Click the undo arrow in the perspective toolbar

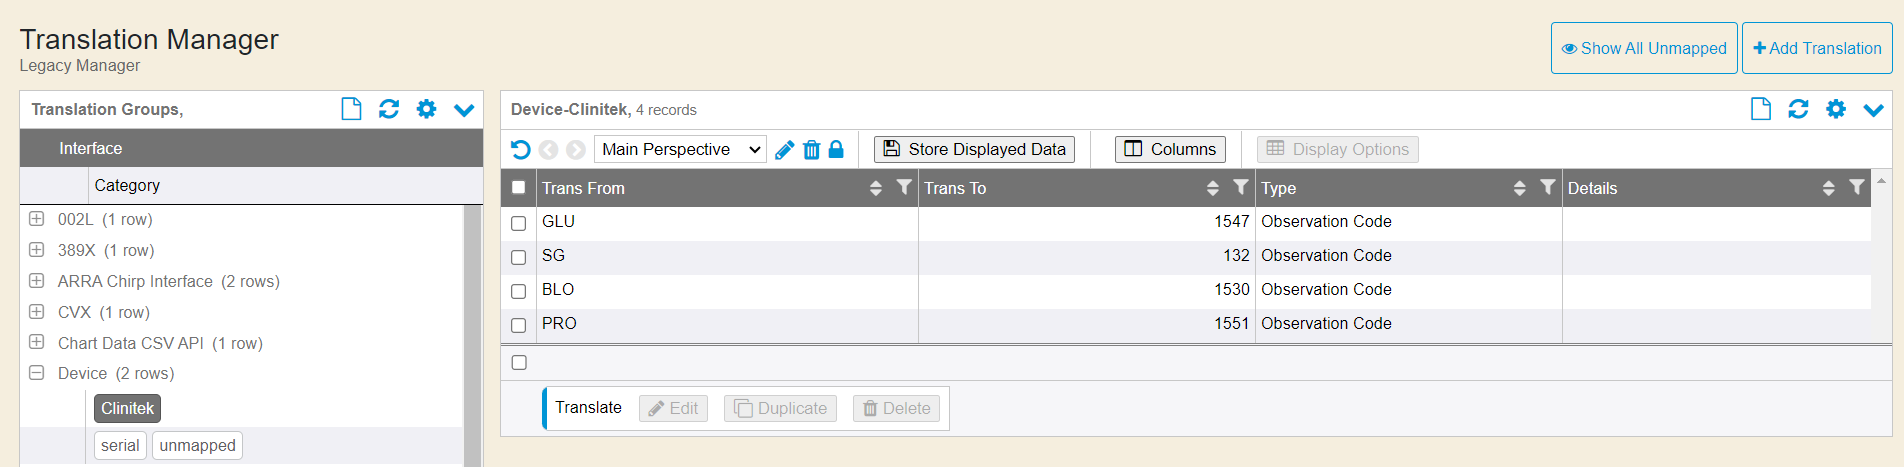520,150
